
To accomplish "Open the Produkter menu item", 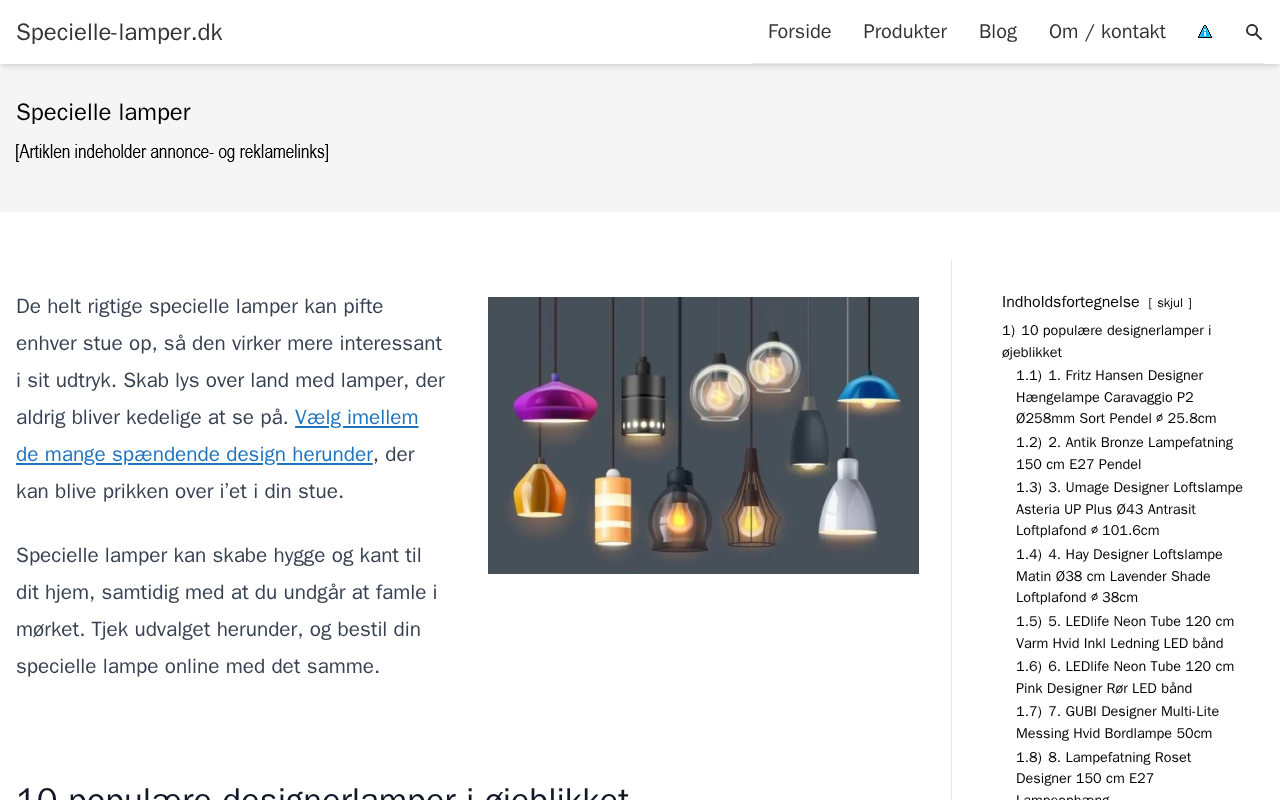I will (905, 32).
